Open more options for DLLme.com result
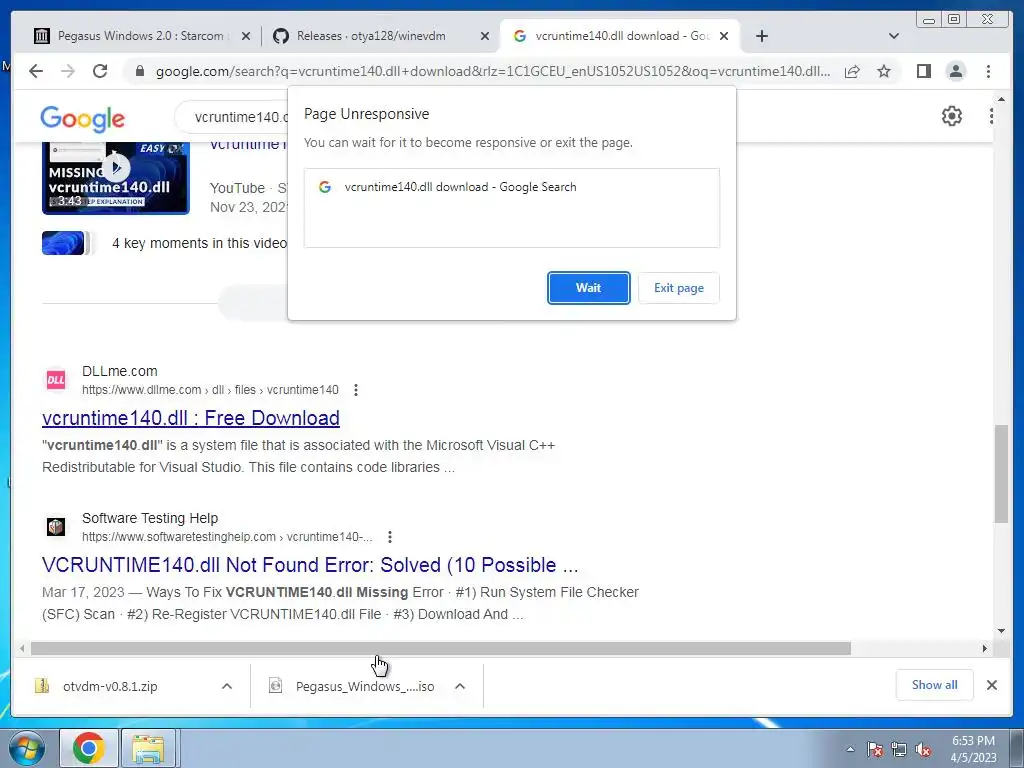Screen dimensions: 1024x768 pos(355,390)
